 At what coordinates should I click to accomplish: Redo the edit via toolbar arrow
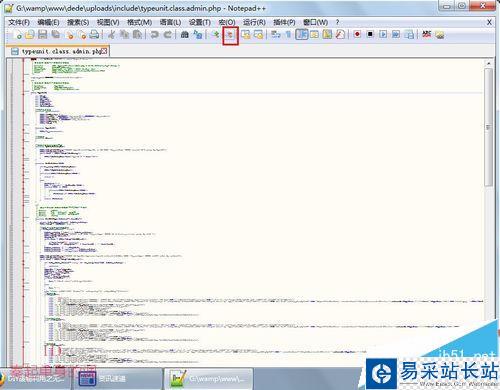click(168, 34)
